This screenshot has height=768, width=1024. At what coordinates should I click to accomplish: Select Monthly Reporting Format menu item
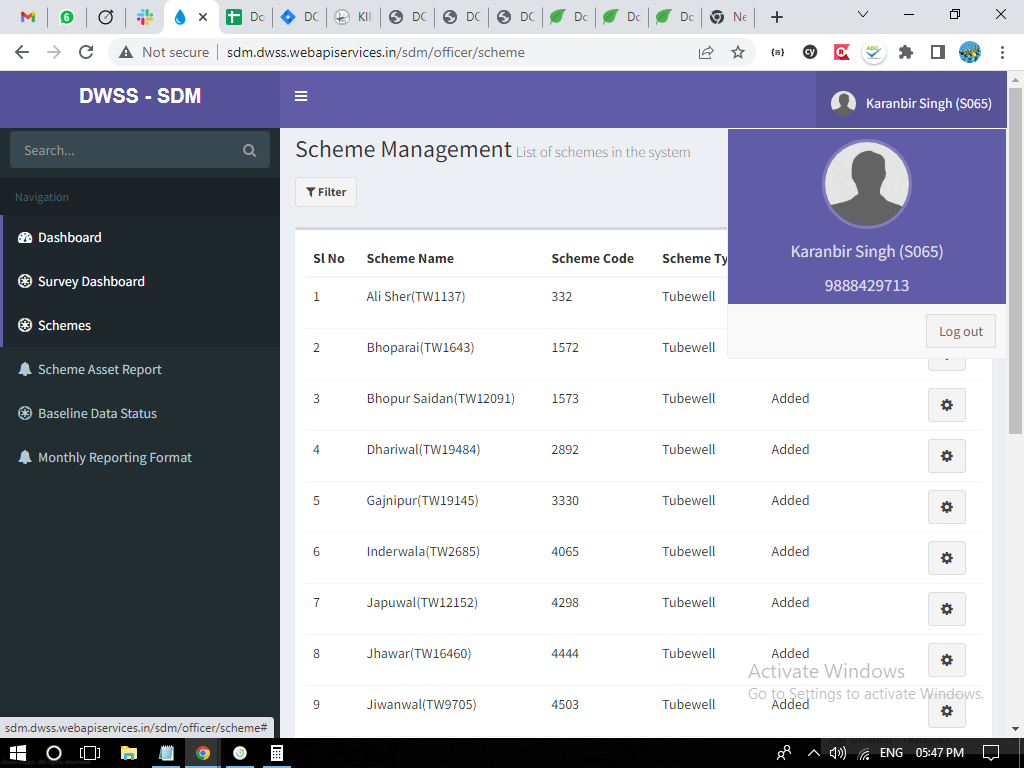(x=115, y=457)
